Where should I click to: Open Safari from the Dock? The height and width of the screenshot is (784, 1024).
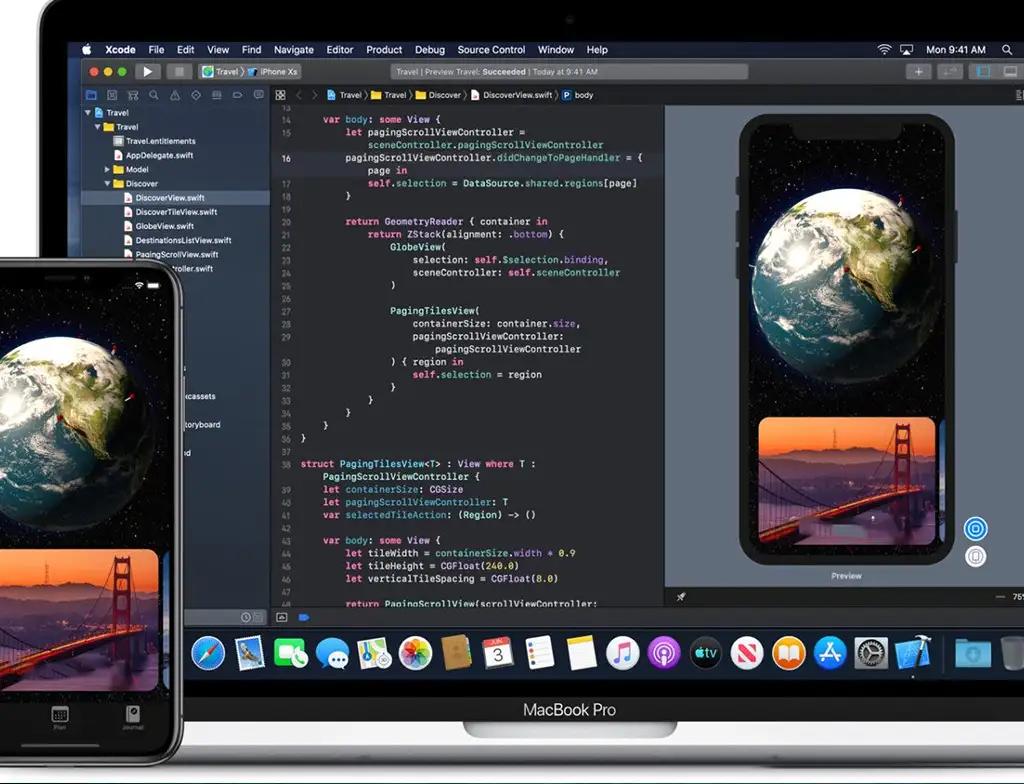(208, 653)
